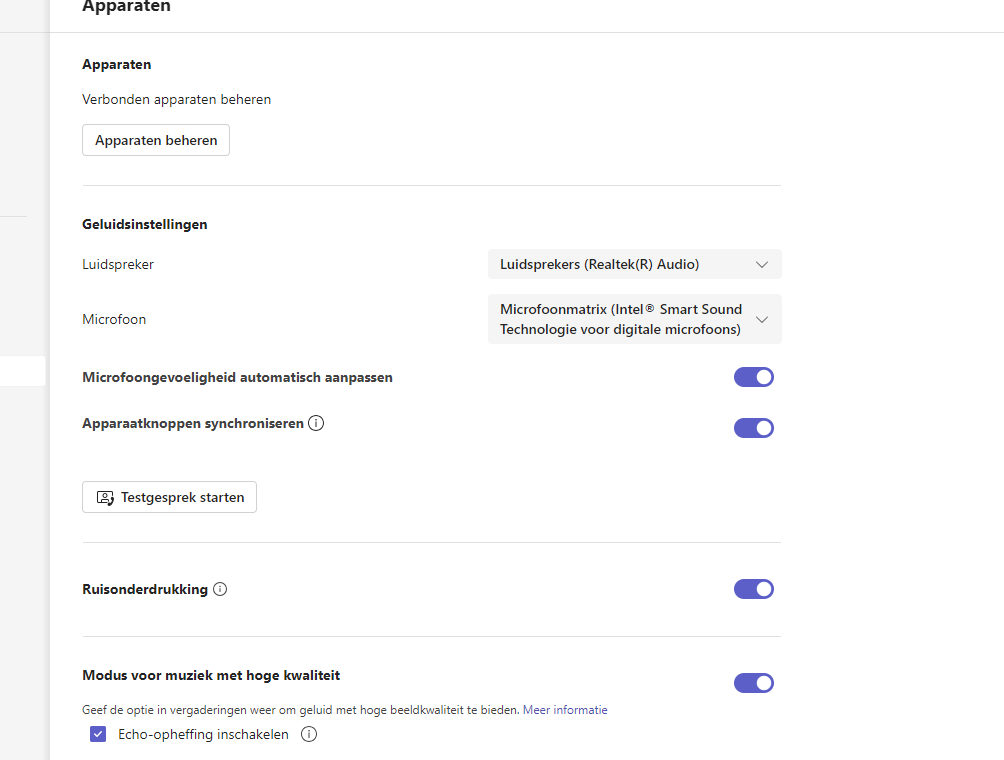The width and height of the screenshot is (1004, 760).
Task: Click the chevron arrow of Luidspreker selector
Action: [762, 265]
